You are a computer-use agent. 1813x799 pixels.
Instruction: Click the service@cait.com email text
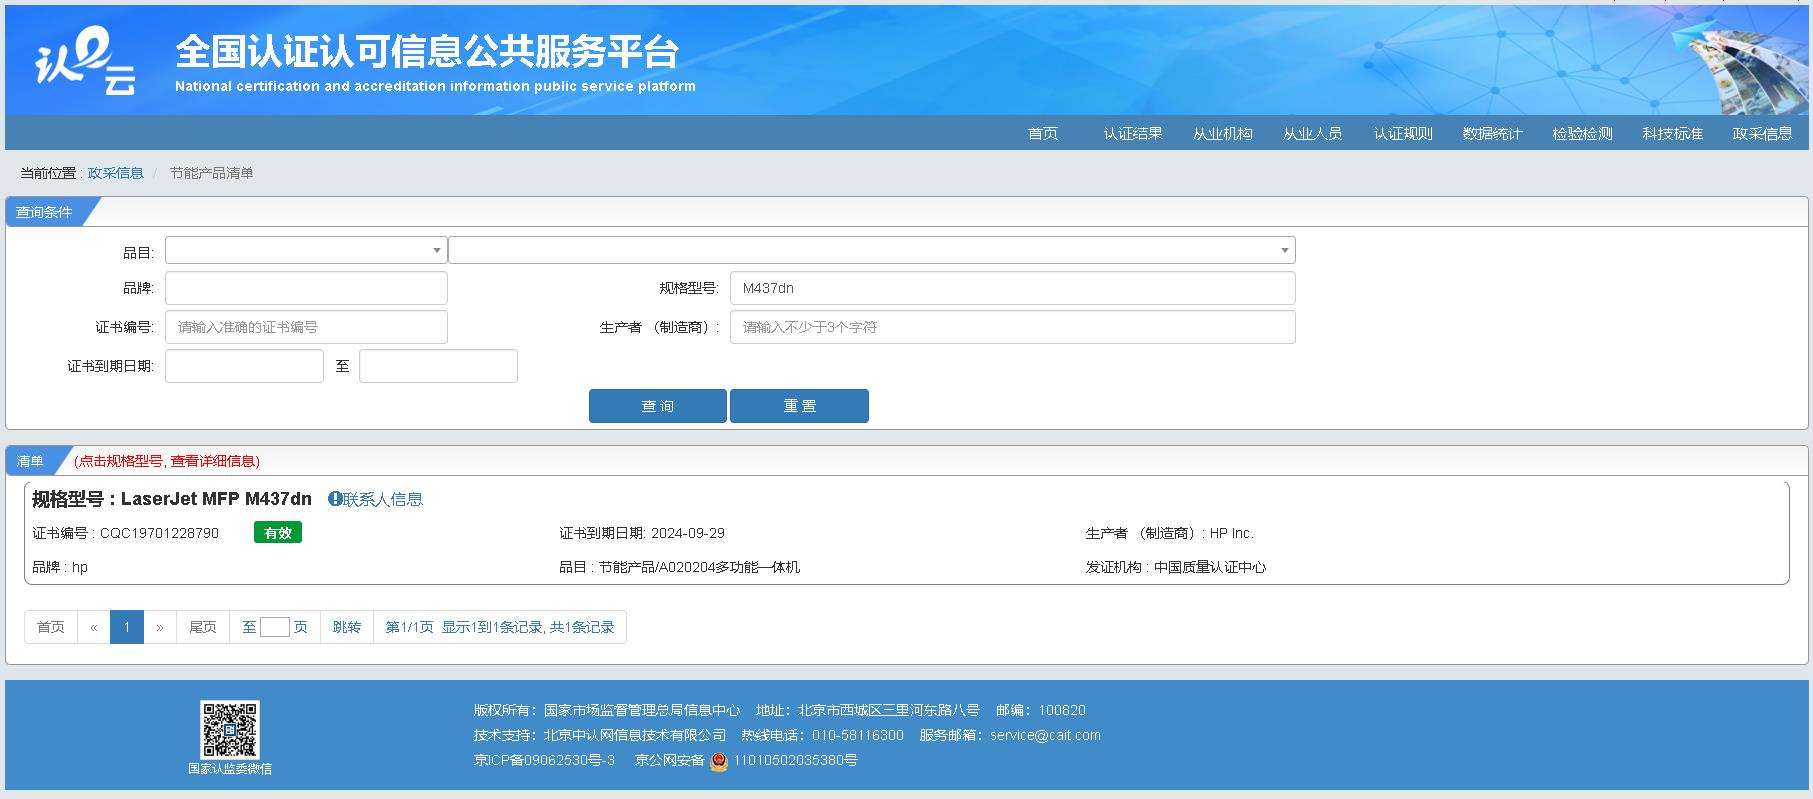[x=1045, y=735]
